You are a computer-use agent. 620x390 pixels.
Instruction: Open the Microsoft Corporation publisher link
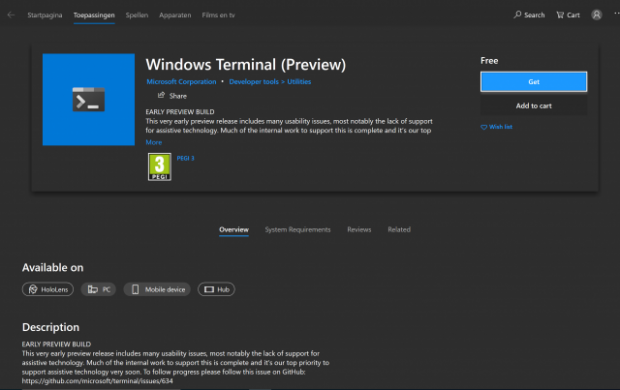[x=181, y=81]
